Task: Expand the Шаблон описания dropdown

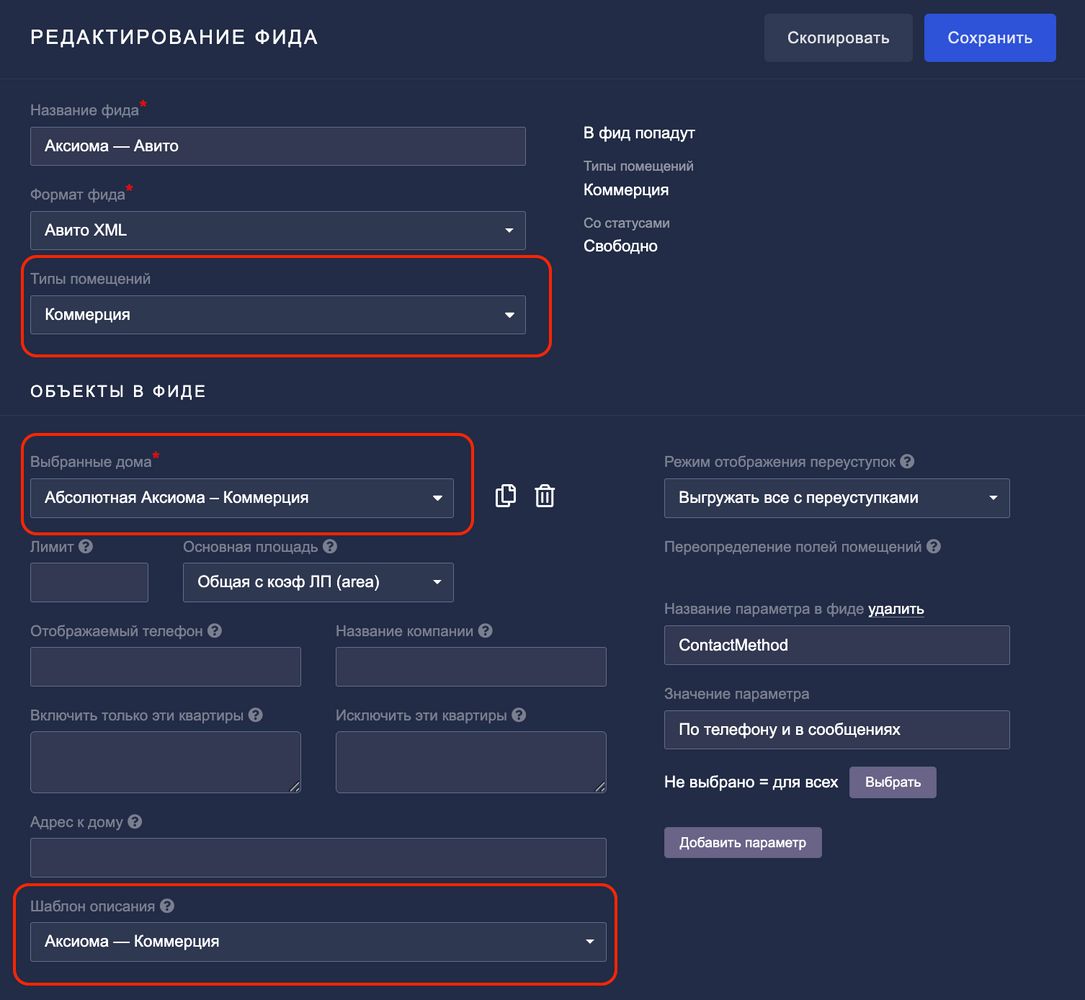Action: coord(317,941)
